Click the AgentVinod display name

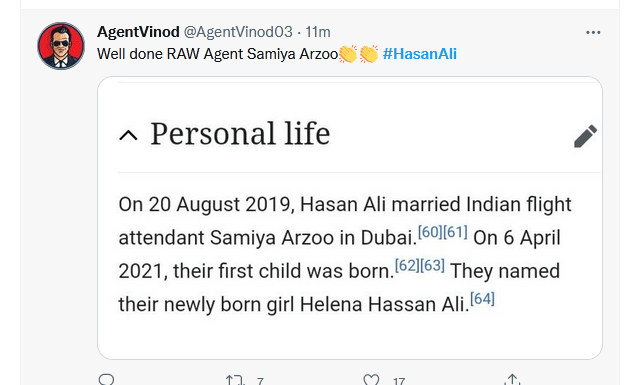point(138,32)
